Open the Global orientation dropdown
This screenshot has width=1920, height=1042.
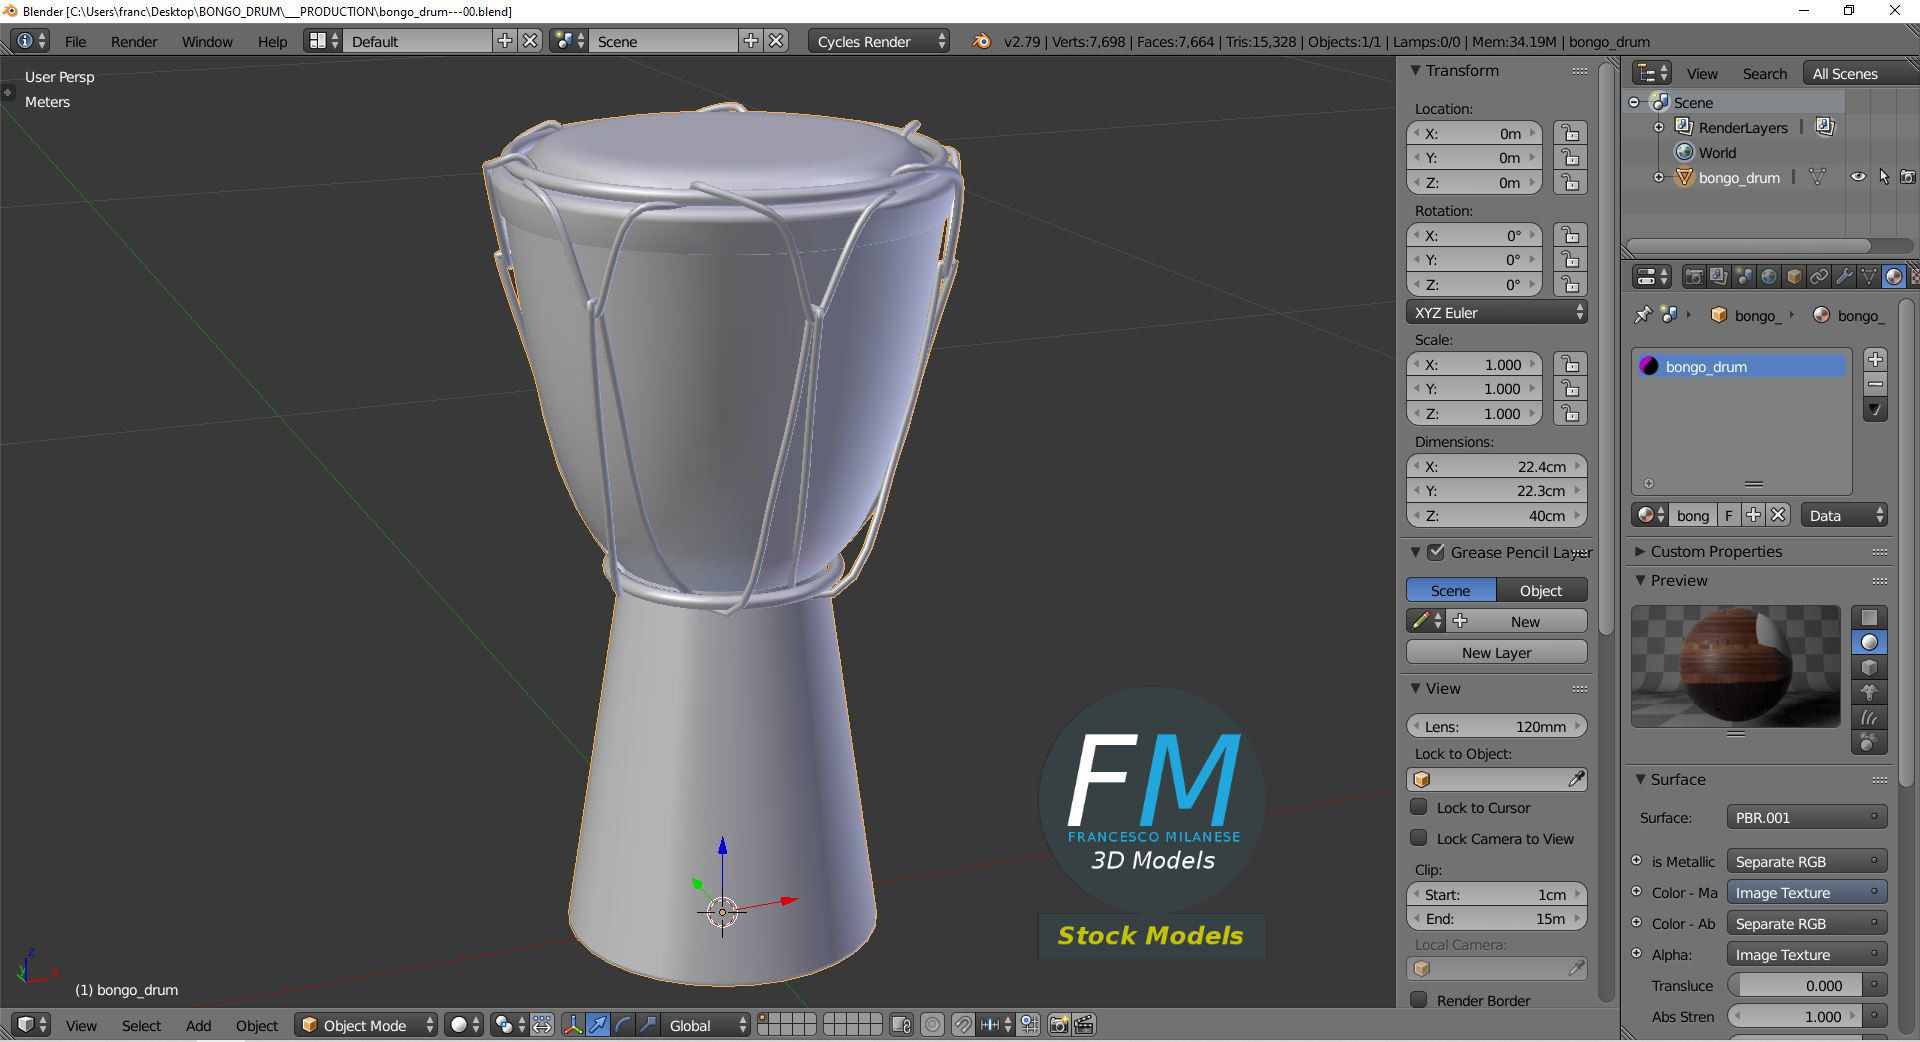click(707, 1025)
